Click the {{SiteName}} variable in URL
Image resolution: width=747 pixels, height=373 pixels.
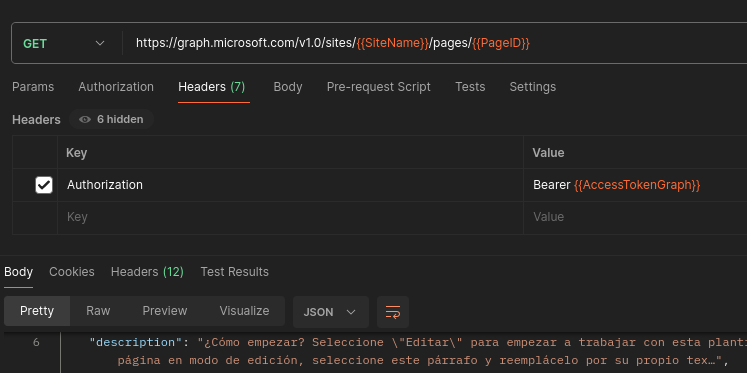click(x=393, y=43)
